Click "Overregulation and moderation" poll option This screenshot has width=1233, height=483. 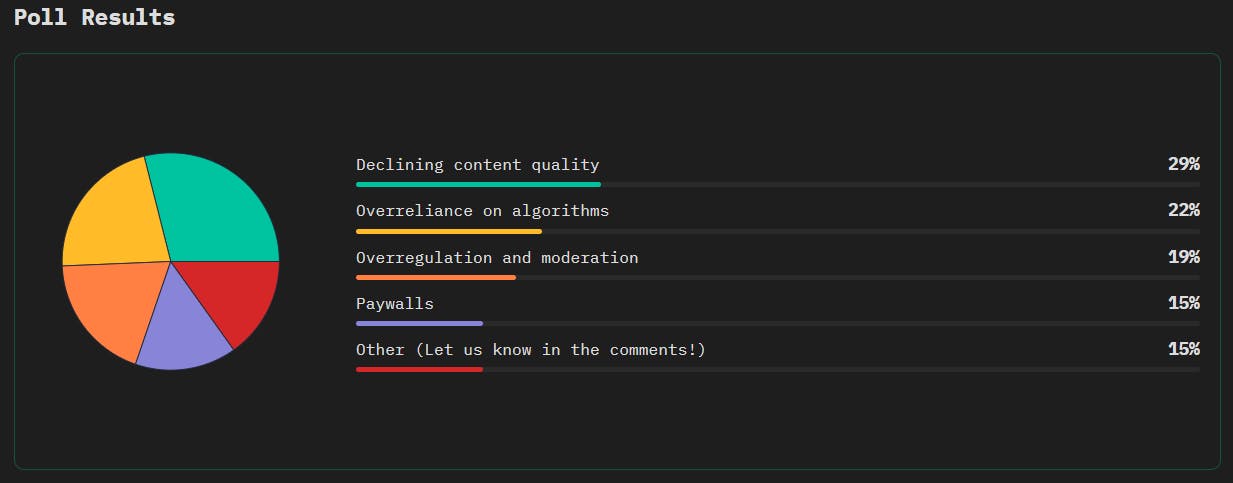click(497, 257)
